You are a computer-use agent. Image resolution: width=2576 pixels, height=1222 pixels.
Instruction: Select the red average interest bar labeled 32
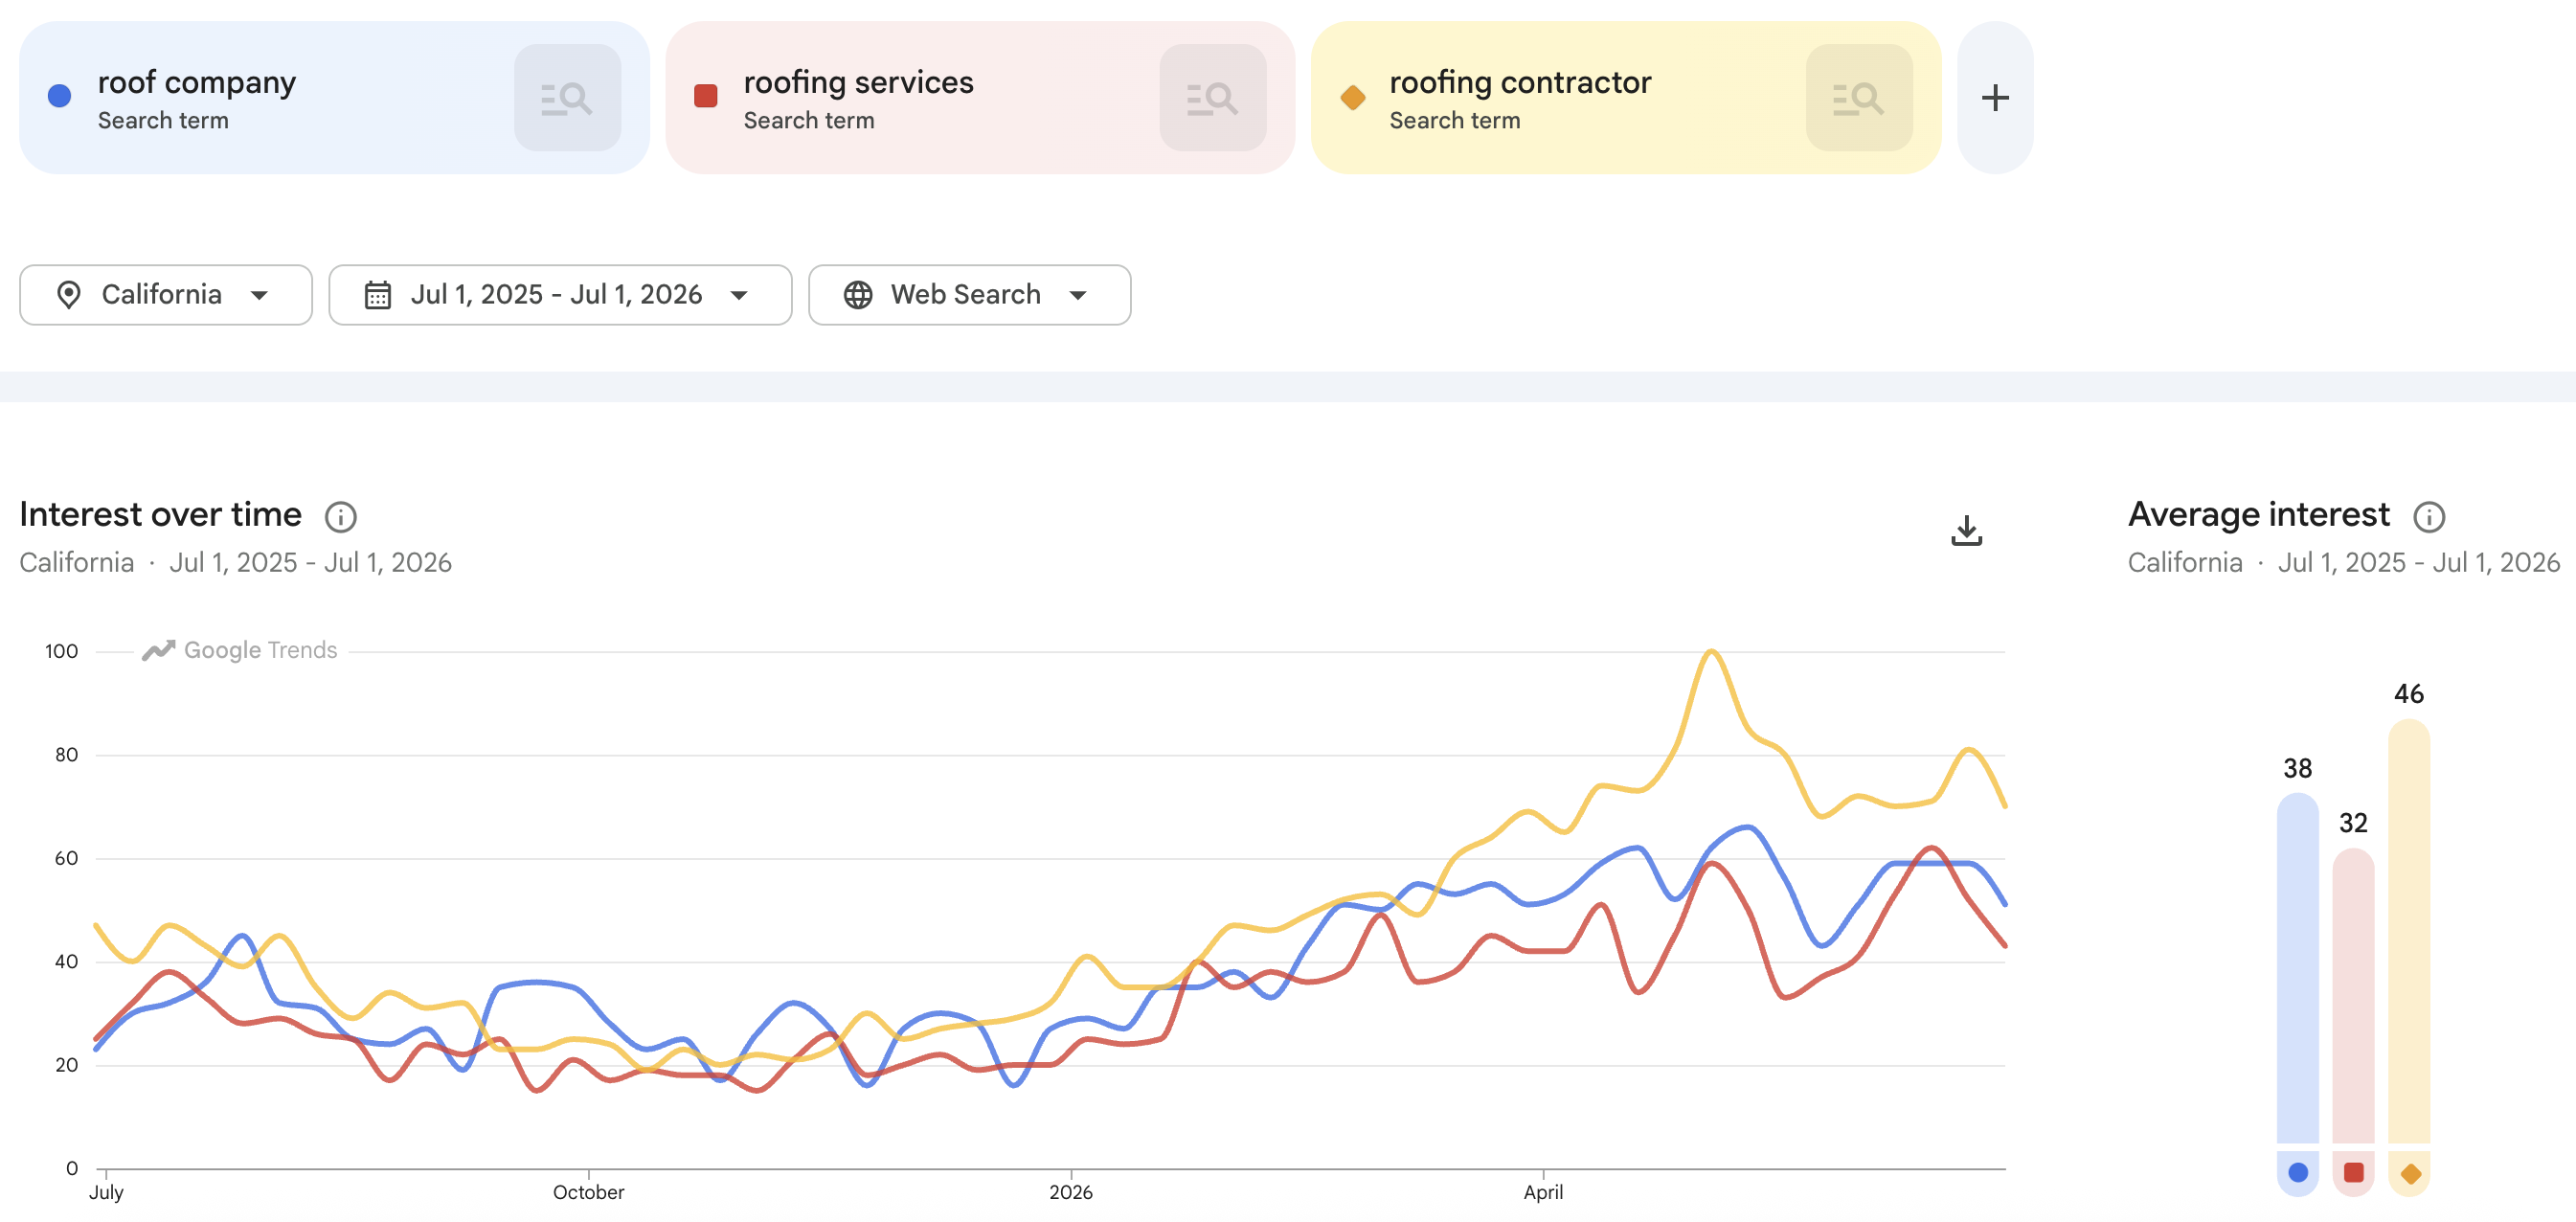[2354, 996]
